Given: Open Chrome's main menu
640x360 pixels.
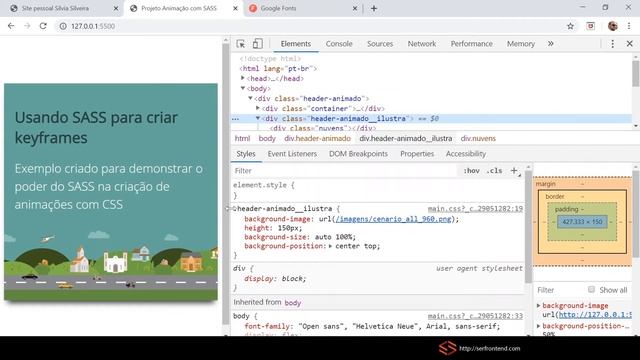Looking at the screenshot, I should pyautogui.click(x=629, y=26).
